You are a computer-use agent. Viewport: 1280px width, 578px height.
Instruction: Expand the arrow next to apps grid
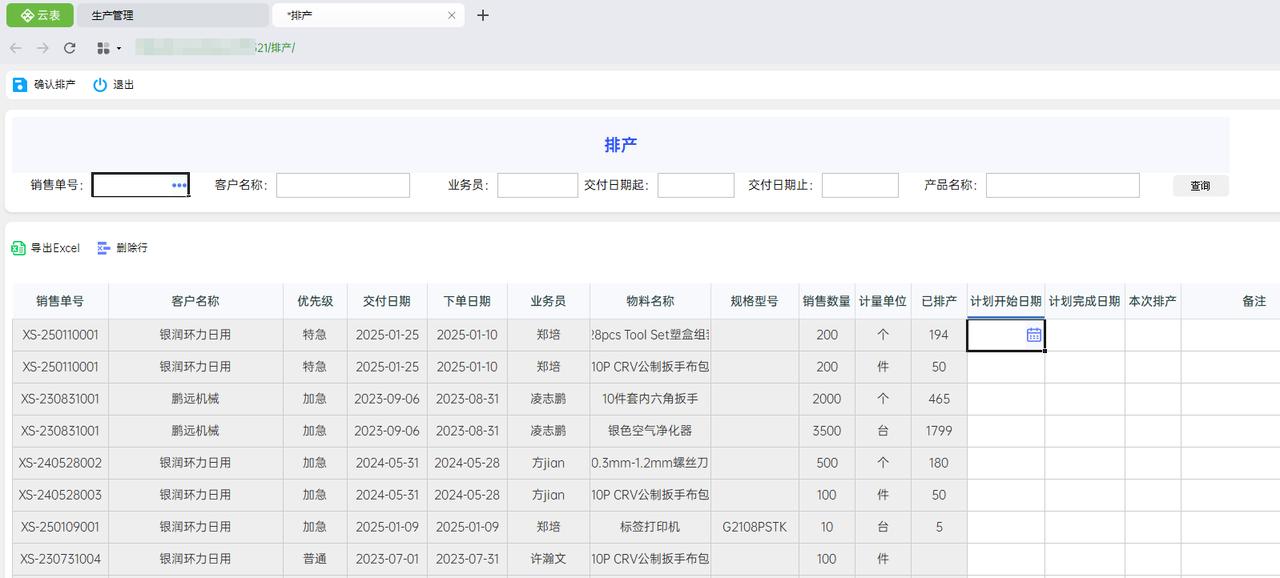(x=119, y=48)
